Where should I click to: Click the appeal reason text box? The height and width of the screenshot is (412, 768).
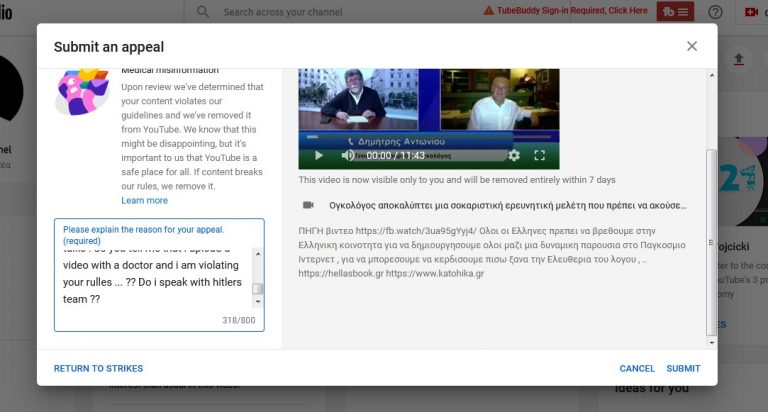tap(159, 275)
